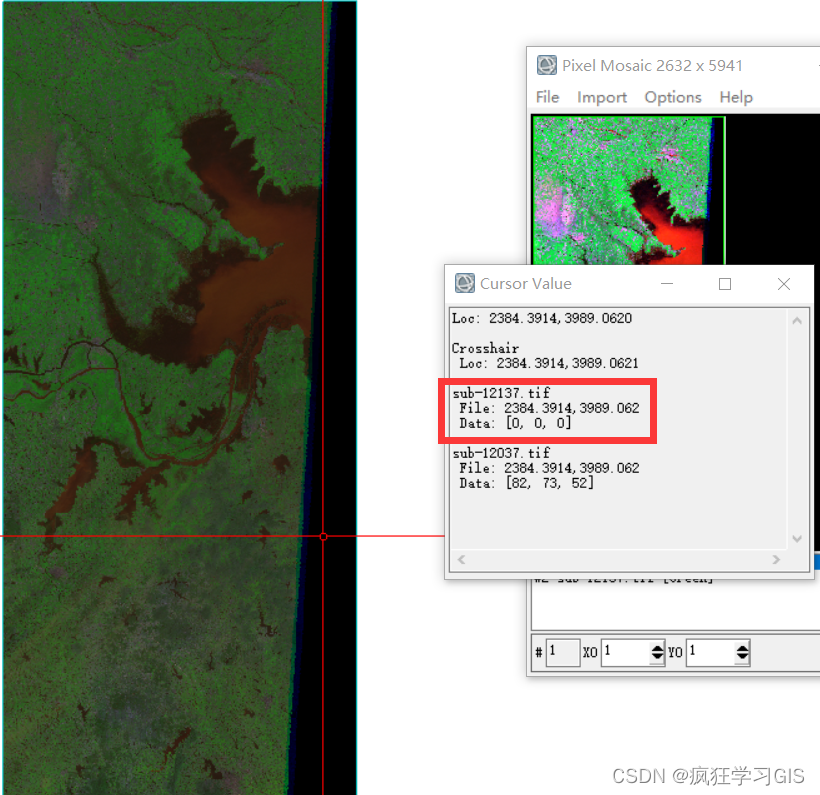Image resolution: width=820 pixels, height=795 pixels.
Task: Open the Help menu in Pixel Mosaic
Action: [x=736, y=97]
